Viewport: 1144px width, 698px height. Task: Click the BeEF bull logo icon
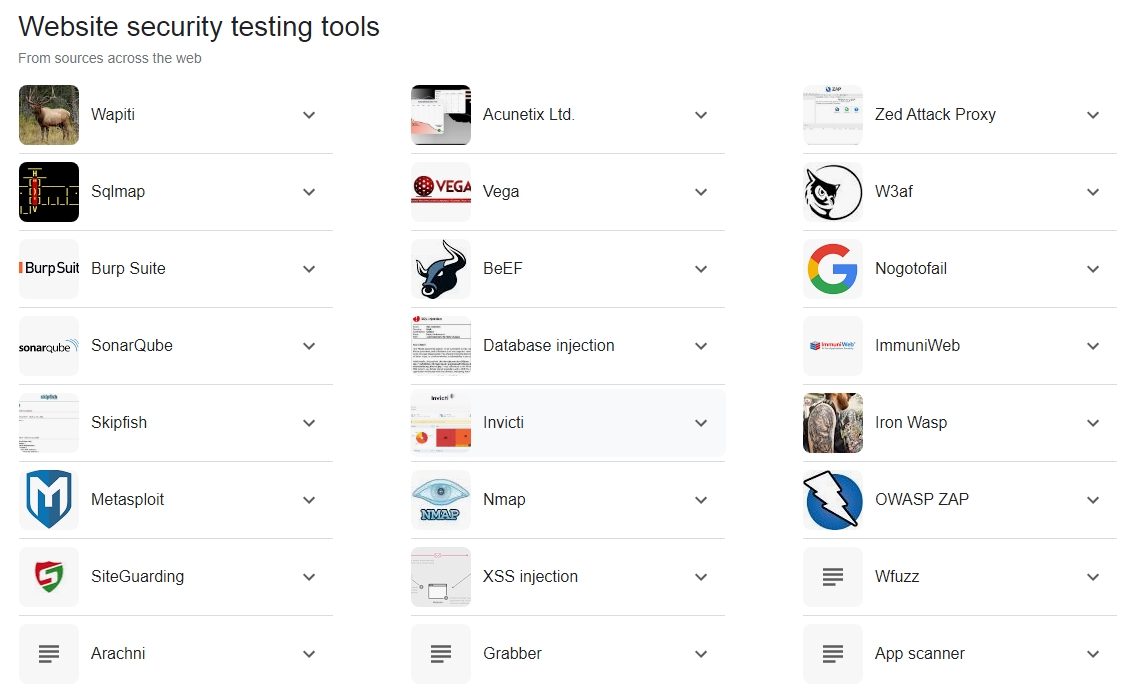441,269
